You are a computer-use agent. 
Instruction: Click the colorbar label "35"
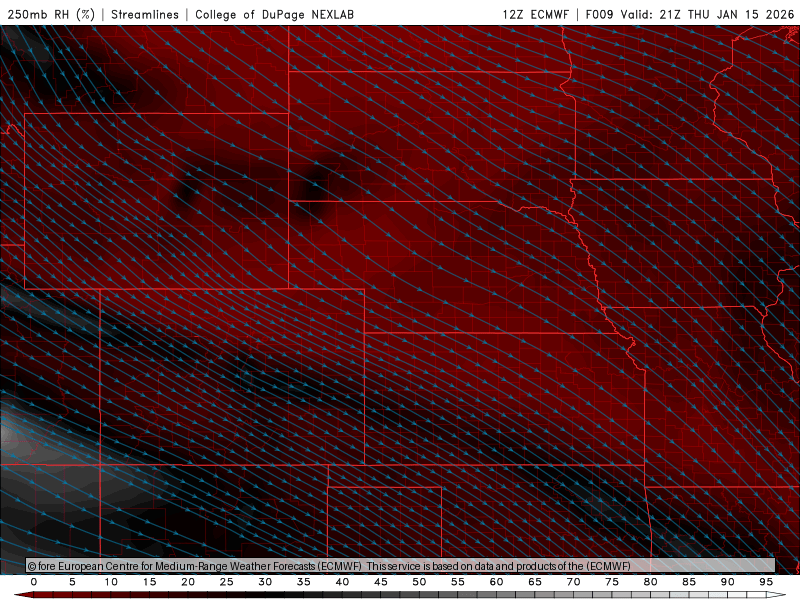point(304,582)
